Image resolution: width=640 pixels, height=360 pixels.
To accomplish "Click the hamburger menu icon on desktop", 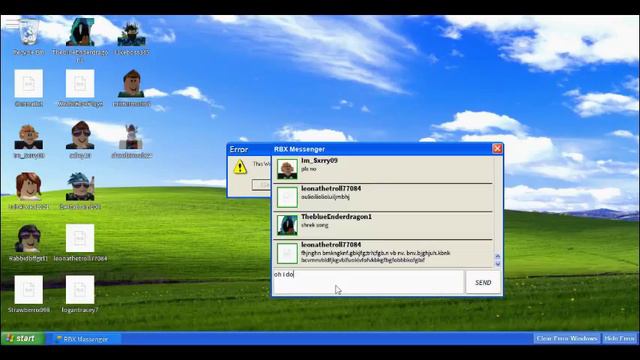I will click(11, 23).
